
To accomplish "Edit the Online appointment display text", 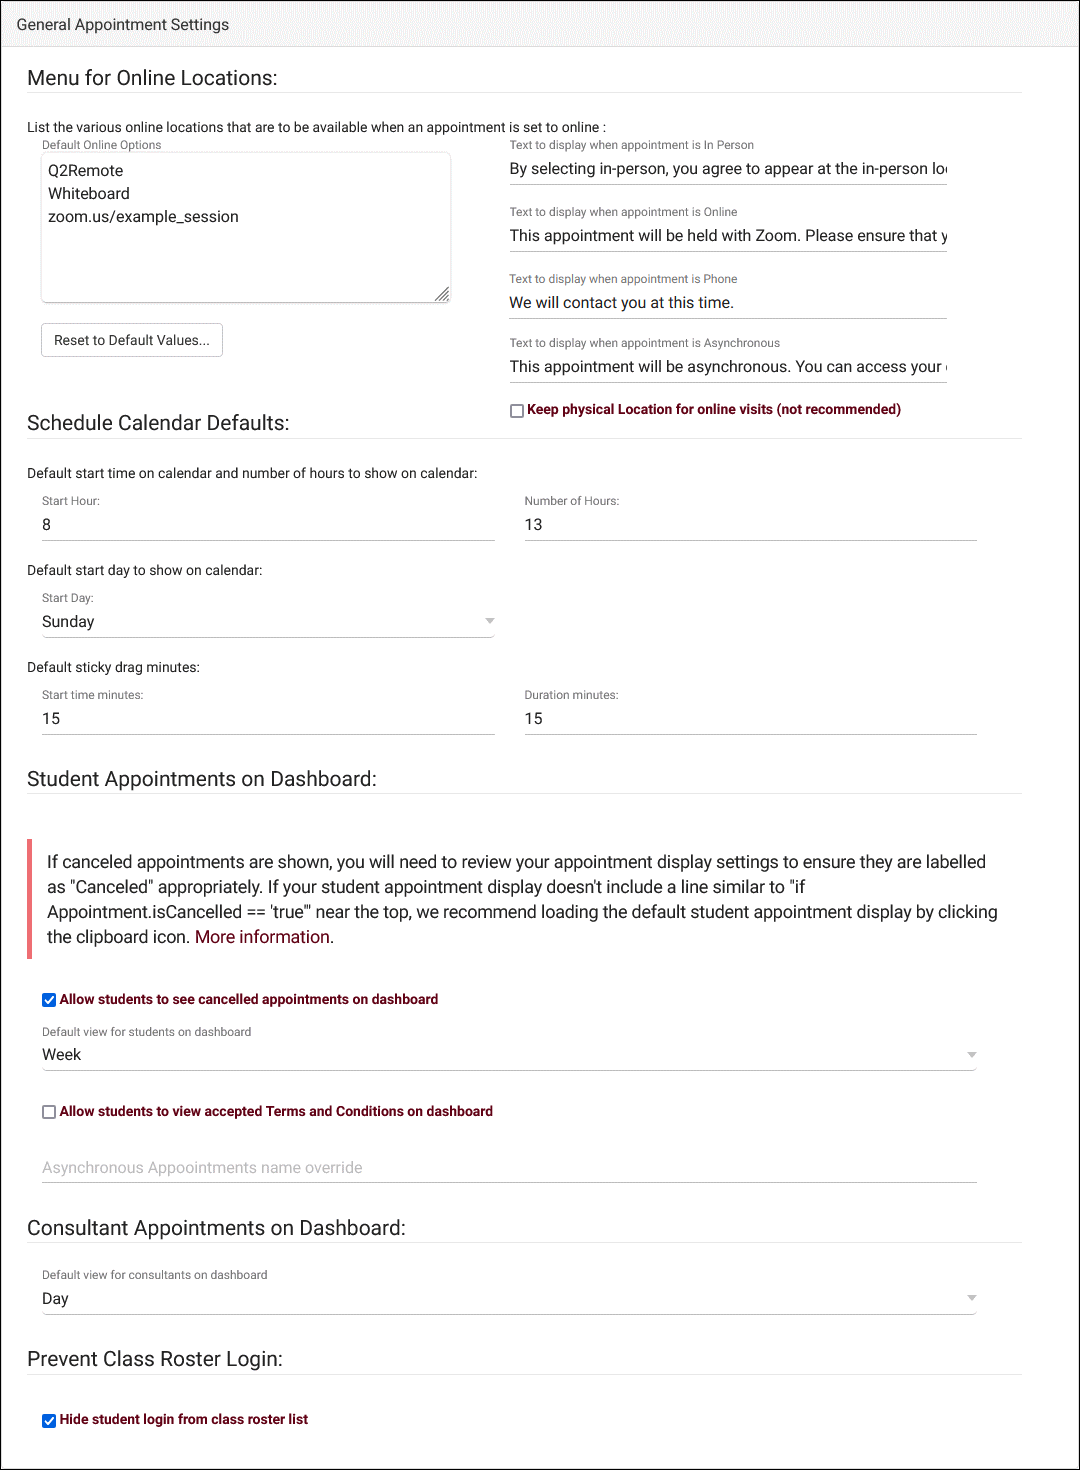I will (728, 236).
